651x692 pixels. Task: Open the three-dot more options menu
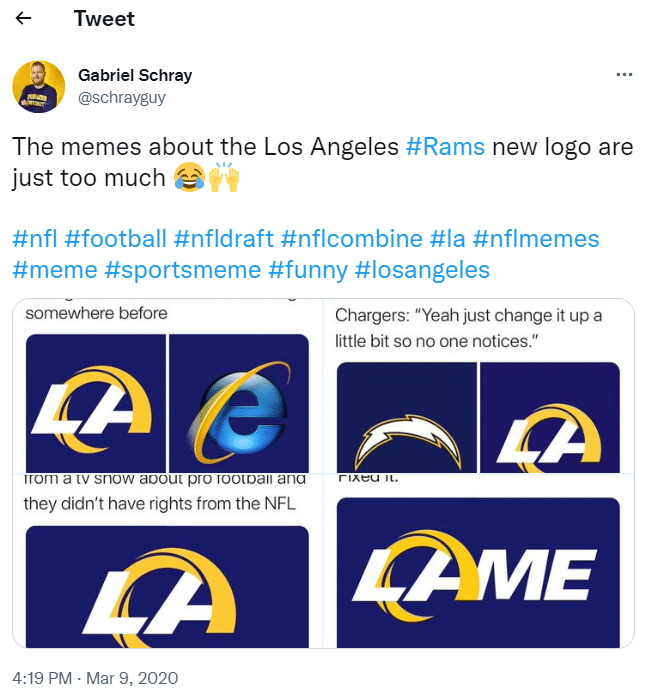pyautogui.click(x=624, y=75)
